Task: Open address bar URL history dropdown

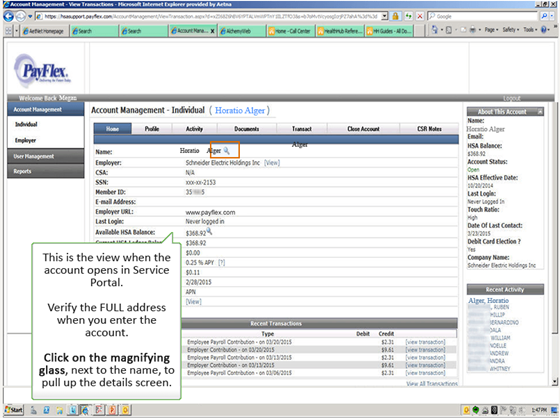Action: click(x=384, y=16)
